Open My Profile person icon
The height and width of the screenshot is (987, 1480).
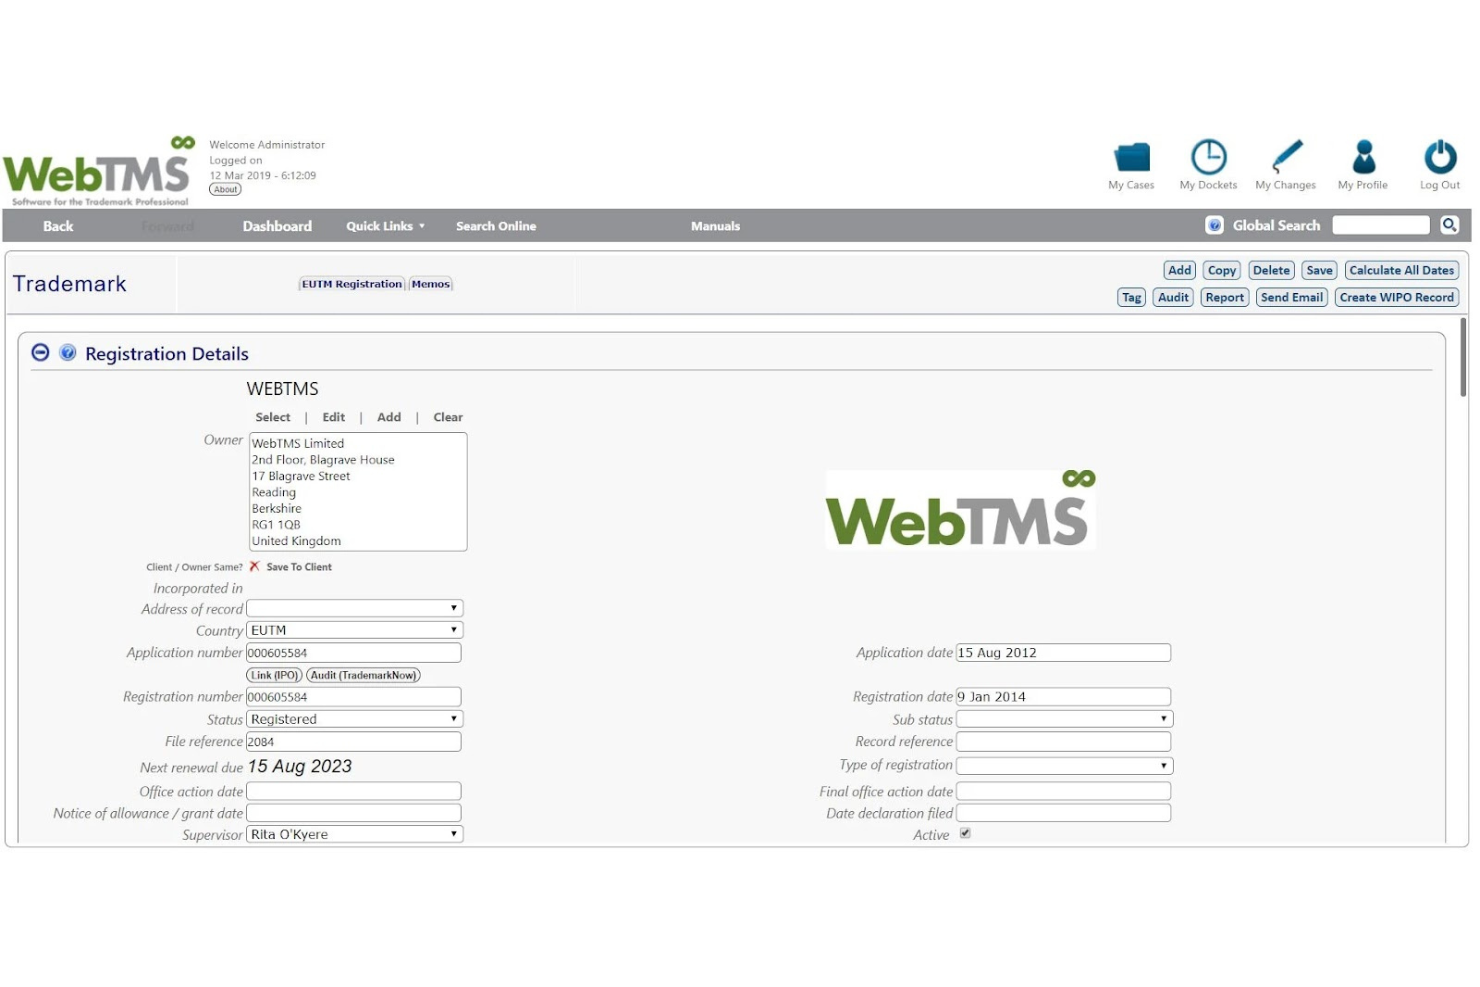click(1363, 157)
